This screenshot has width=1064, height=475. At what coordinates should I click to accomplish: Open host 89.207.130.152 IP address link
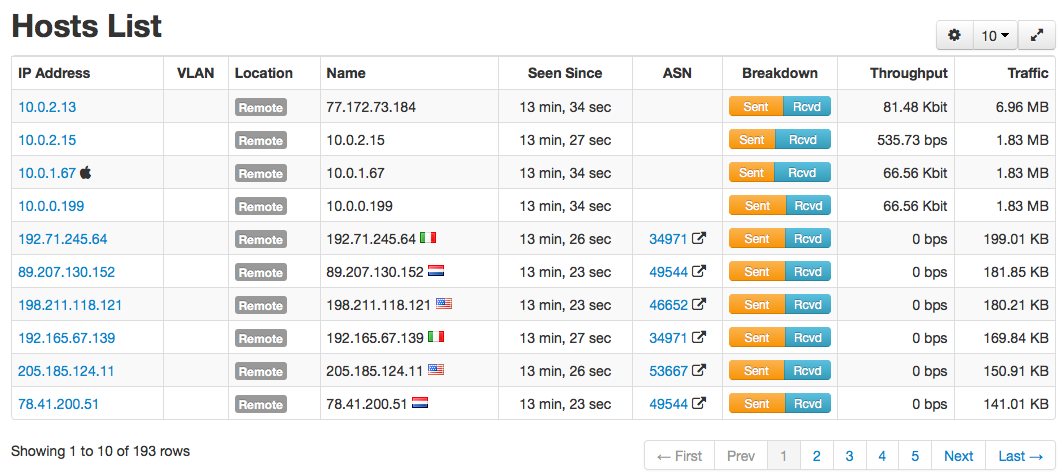tap(66, 272)
